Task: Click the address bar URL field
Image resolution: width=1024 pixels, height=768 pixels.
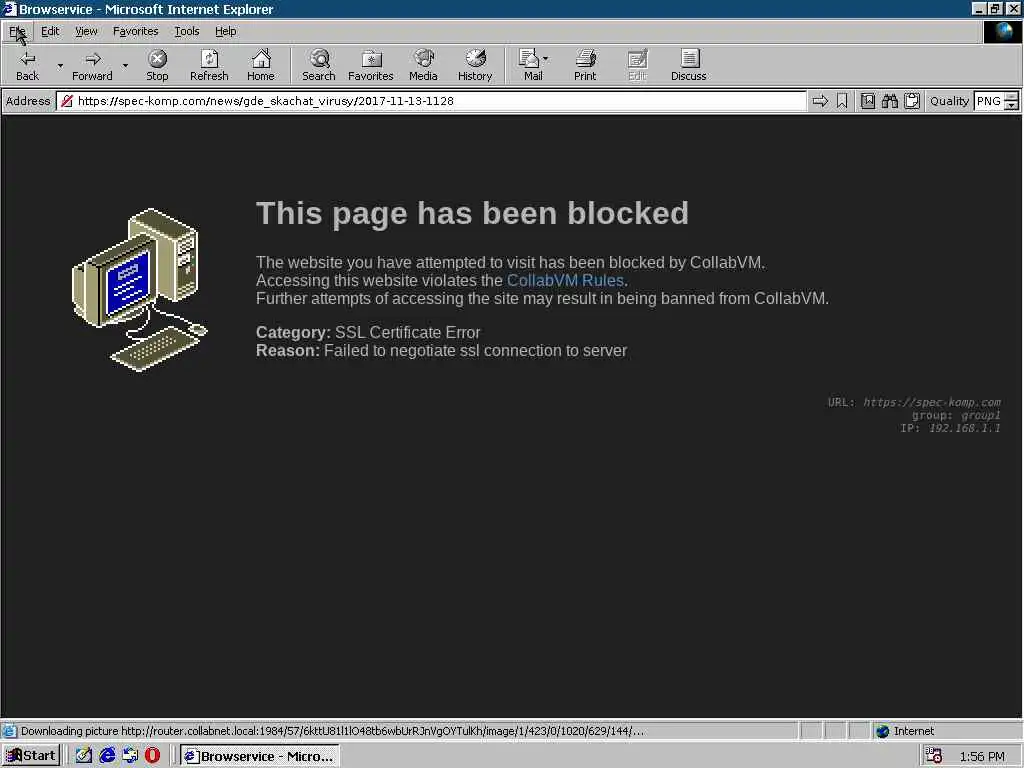Action: (x=431, y=101)
